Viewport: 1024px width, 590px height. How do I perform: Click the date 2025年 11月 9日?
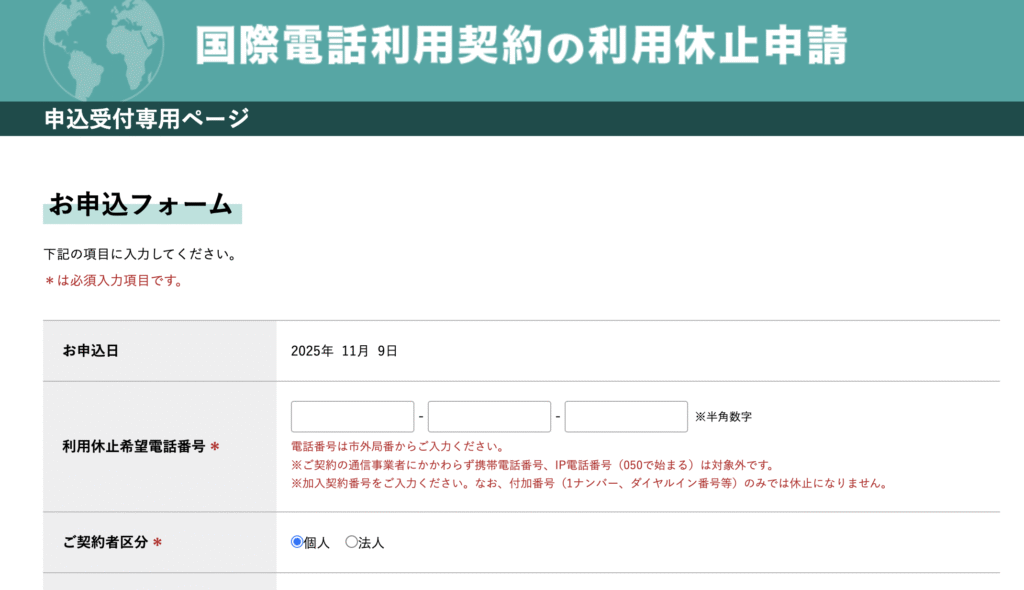(x=344, y=351)
